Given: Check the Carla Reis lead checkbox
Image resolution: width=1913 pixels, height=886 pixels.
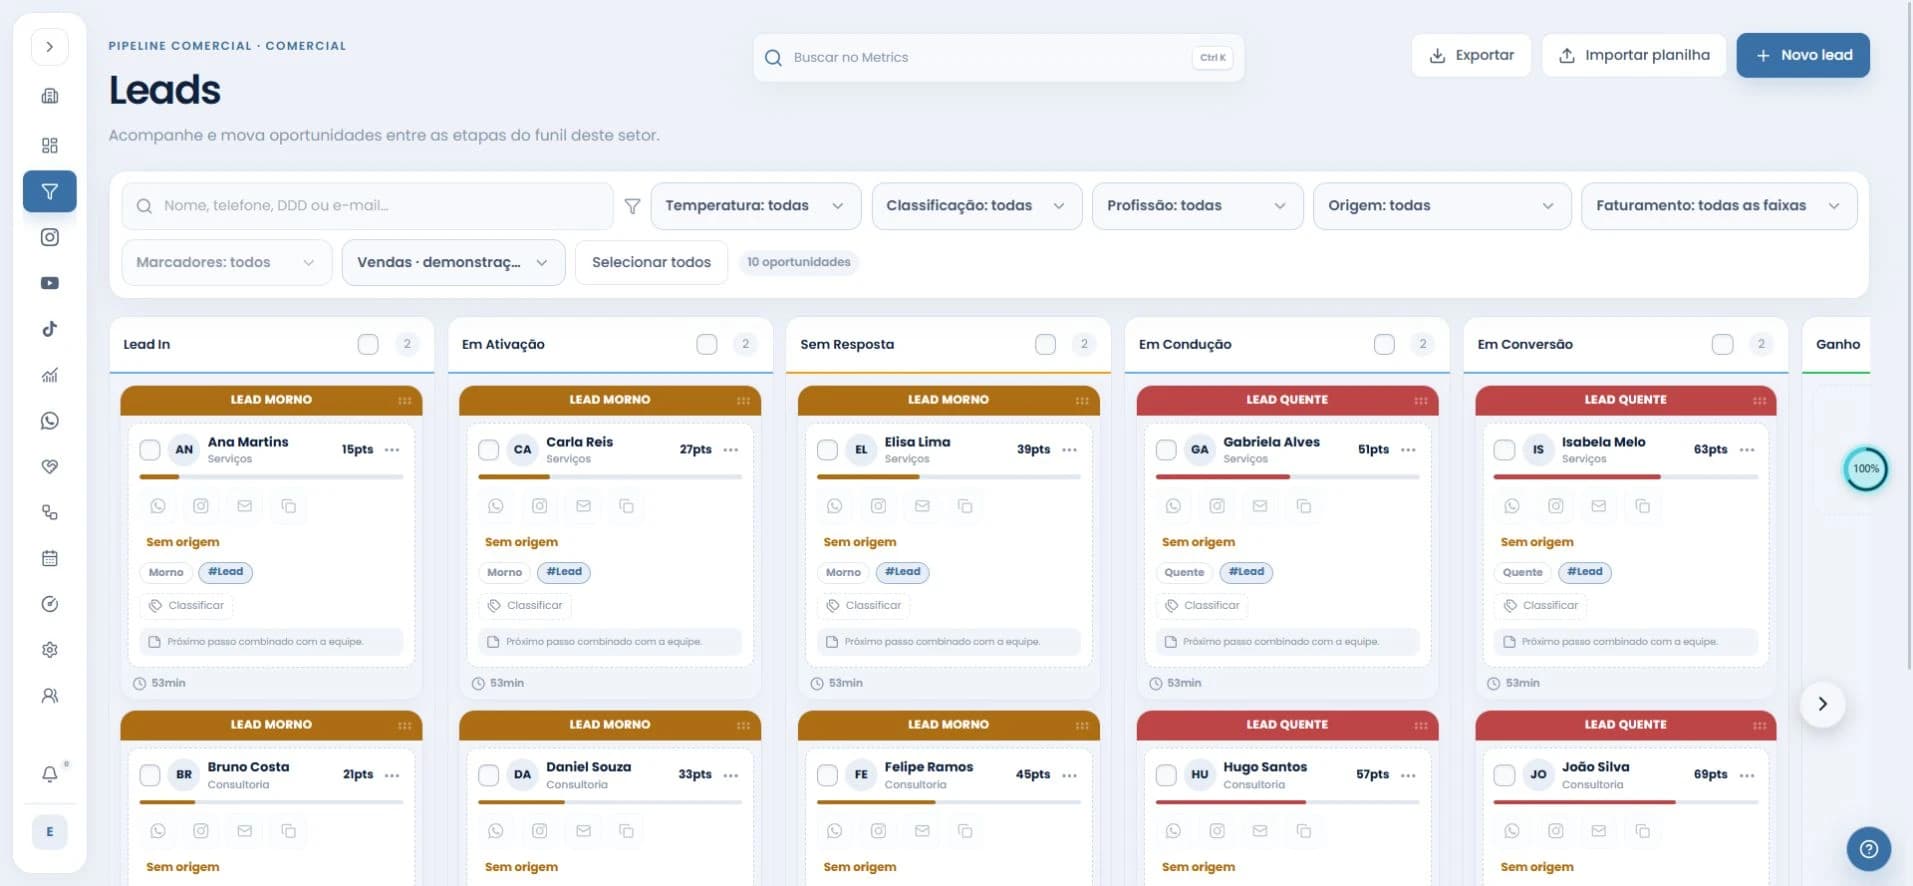Looking at the screenshot, I should click(x=489, y=450).
